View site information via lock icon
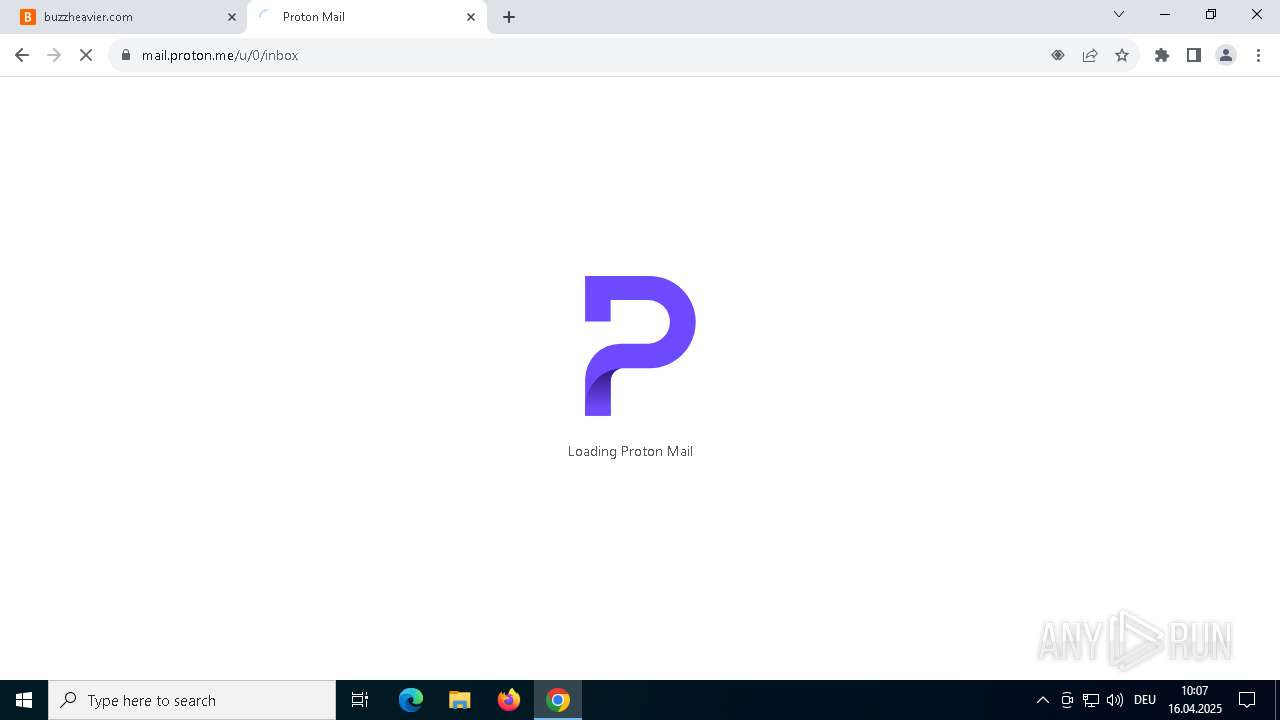This screenshot has width=1280, height=720. click(126, 55)
